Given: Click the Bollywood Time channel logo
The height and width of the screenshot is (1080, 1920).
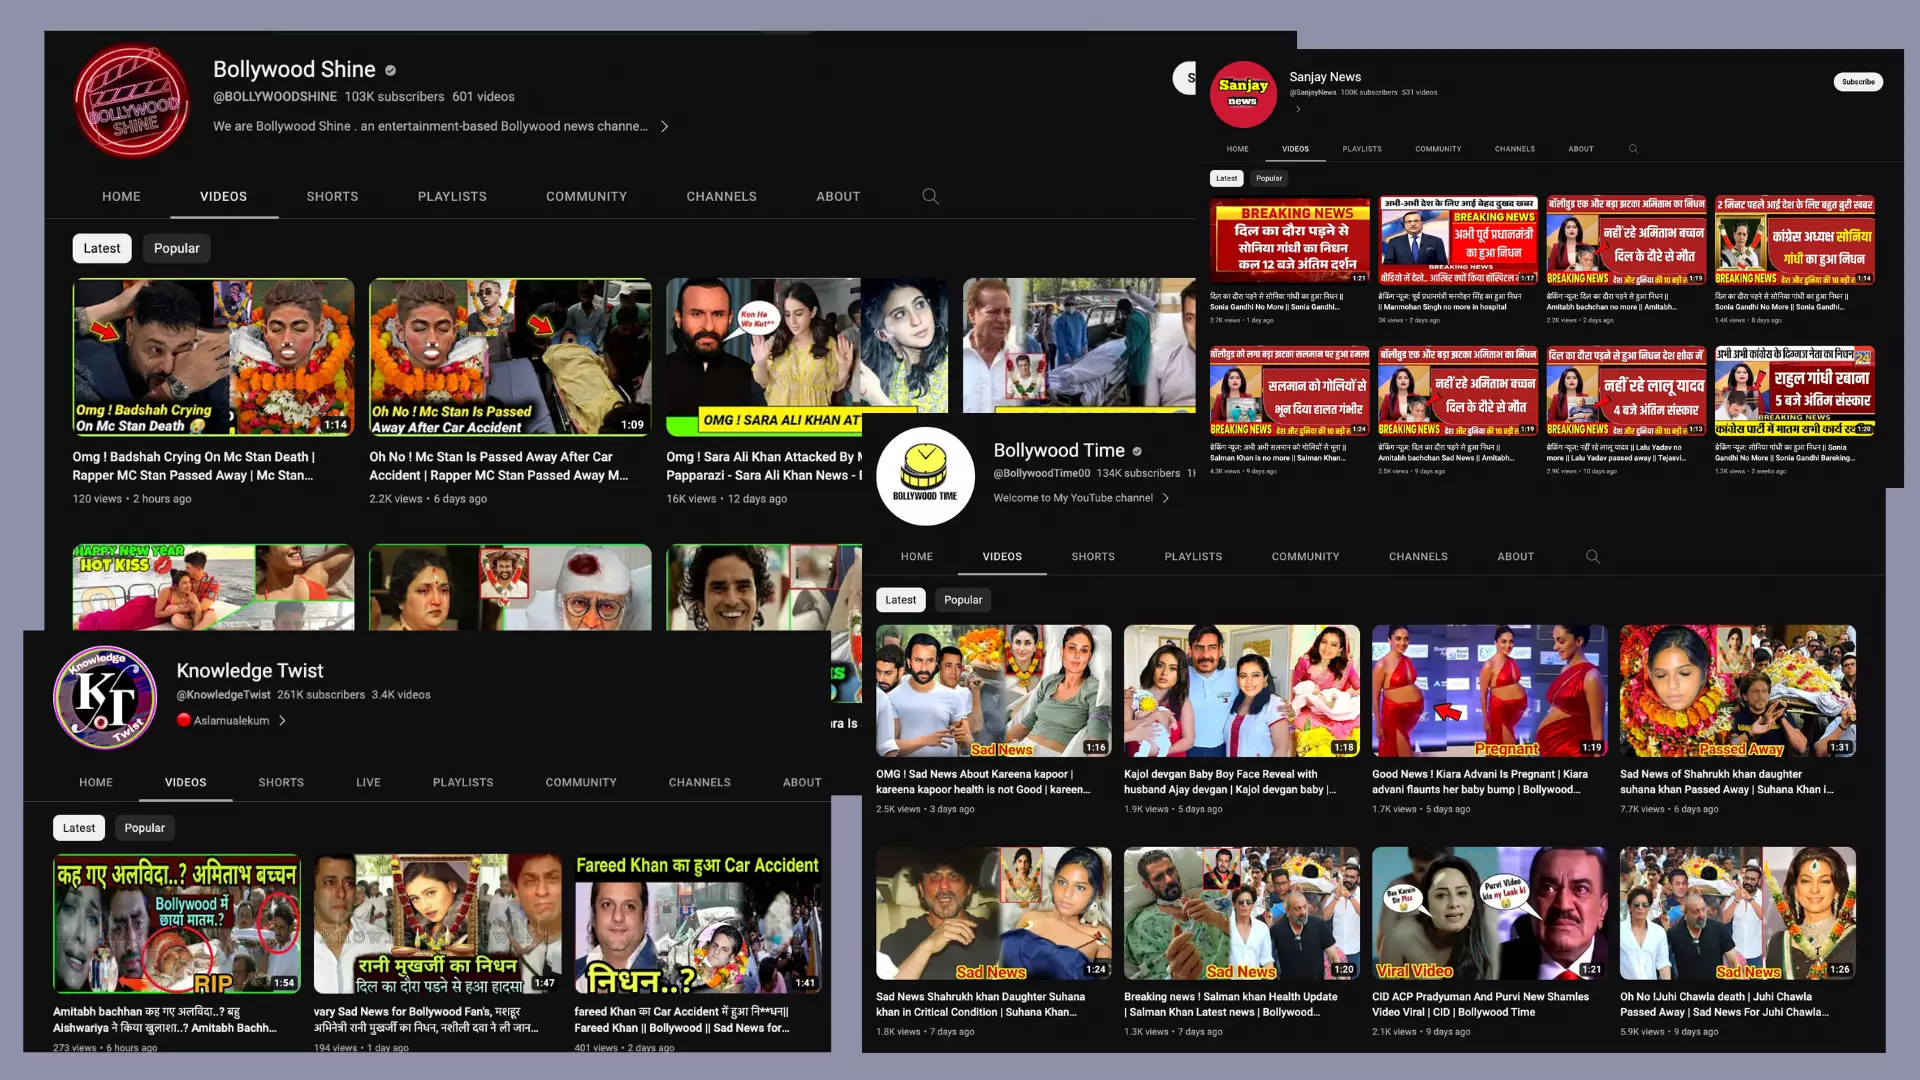Looking at the screenshot, I should coord(925,476).
